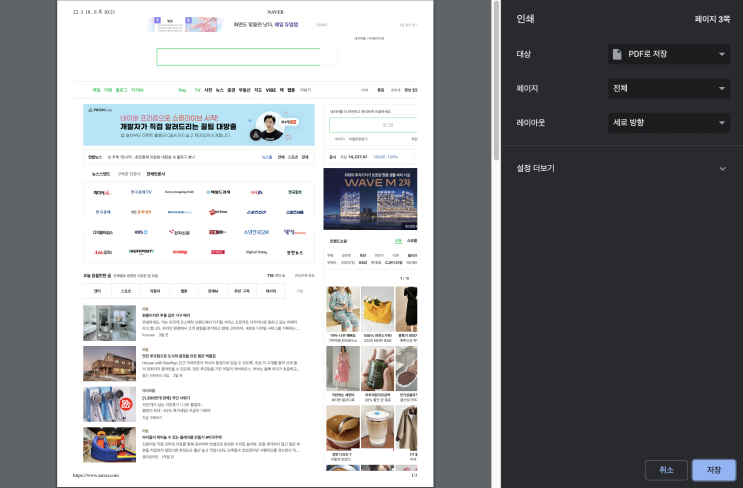The image size is (743, 488).
Task: Click the https://www.naver.com footer text
Action: 96,475
